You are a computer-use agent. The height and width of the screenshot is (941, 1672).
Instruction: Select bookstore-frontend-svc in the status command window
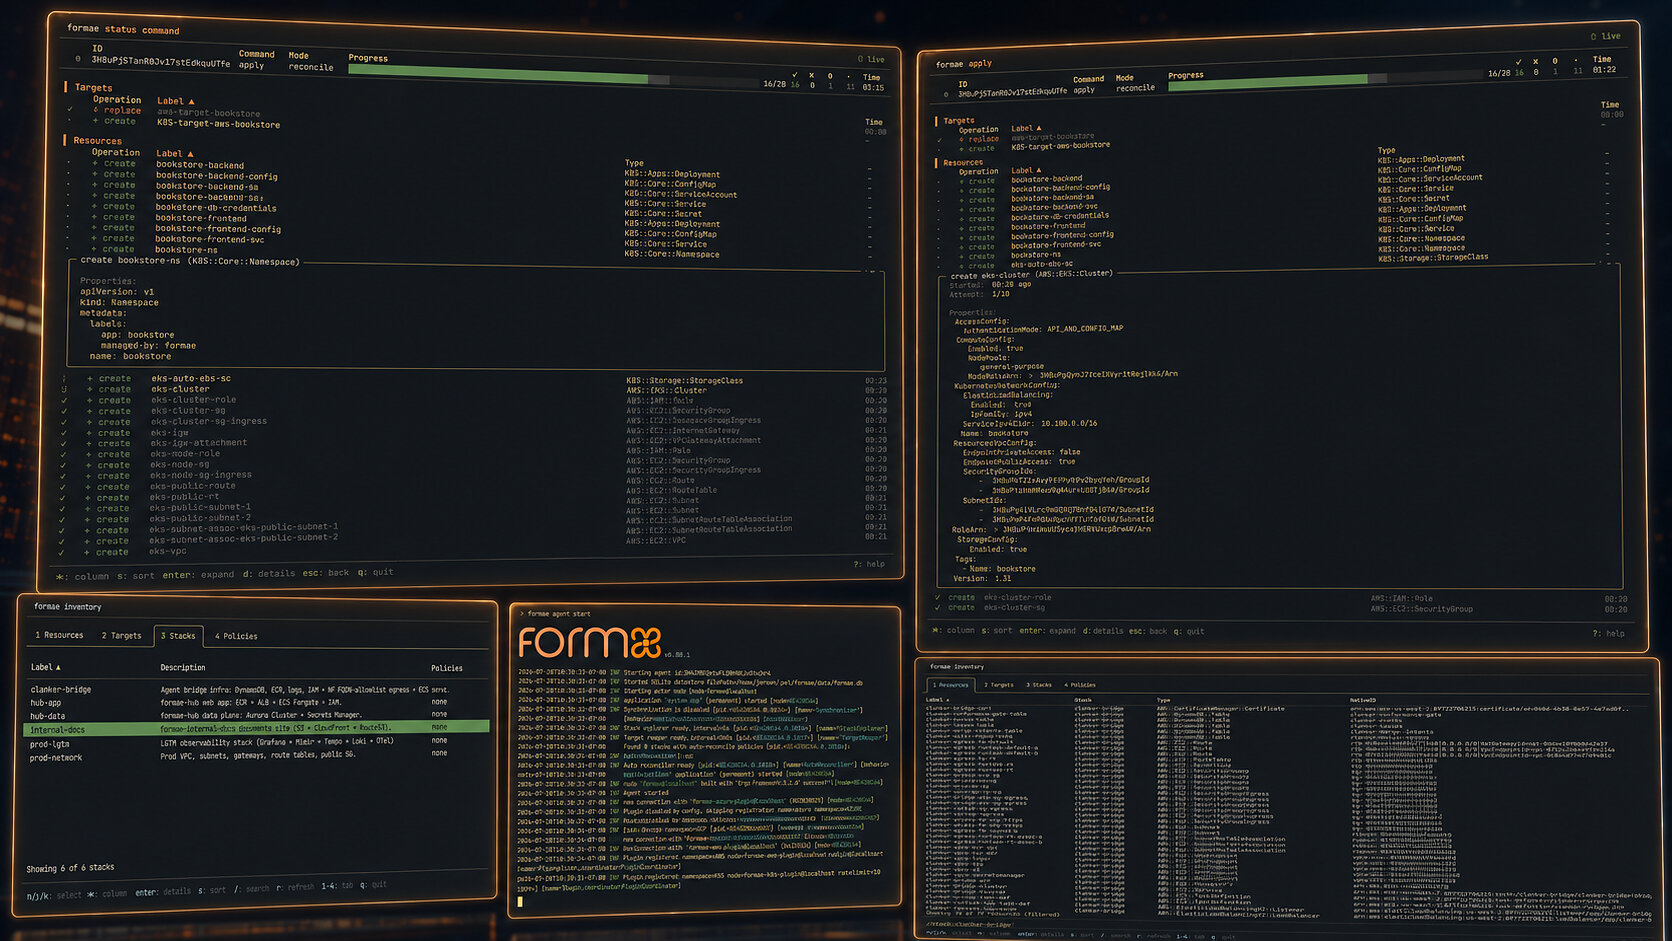click(210, 239)
